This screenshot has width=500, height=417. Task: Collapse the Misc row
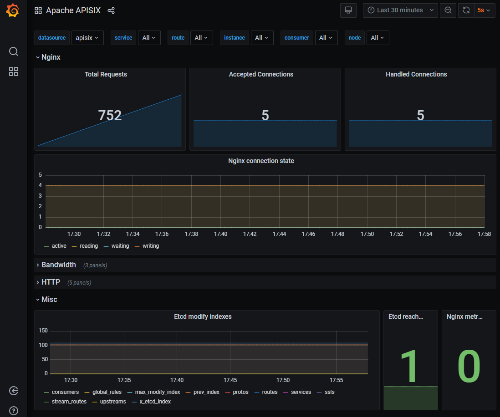(47, 299)
